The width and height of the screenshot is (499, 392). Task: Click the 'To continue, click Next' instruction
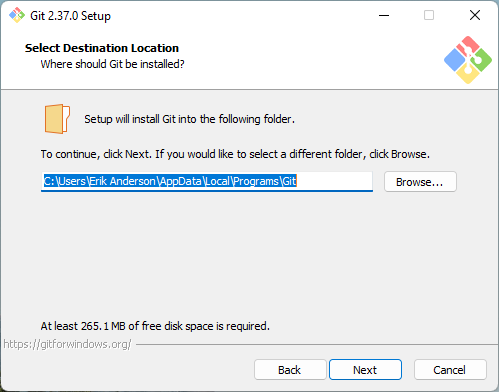235,154
